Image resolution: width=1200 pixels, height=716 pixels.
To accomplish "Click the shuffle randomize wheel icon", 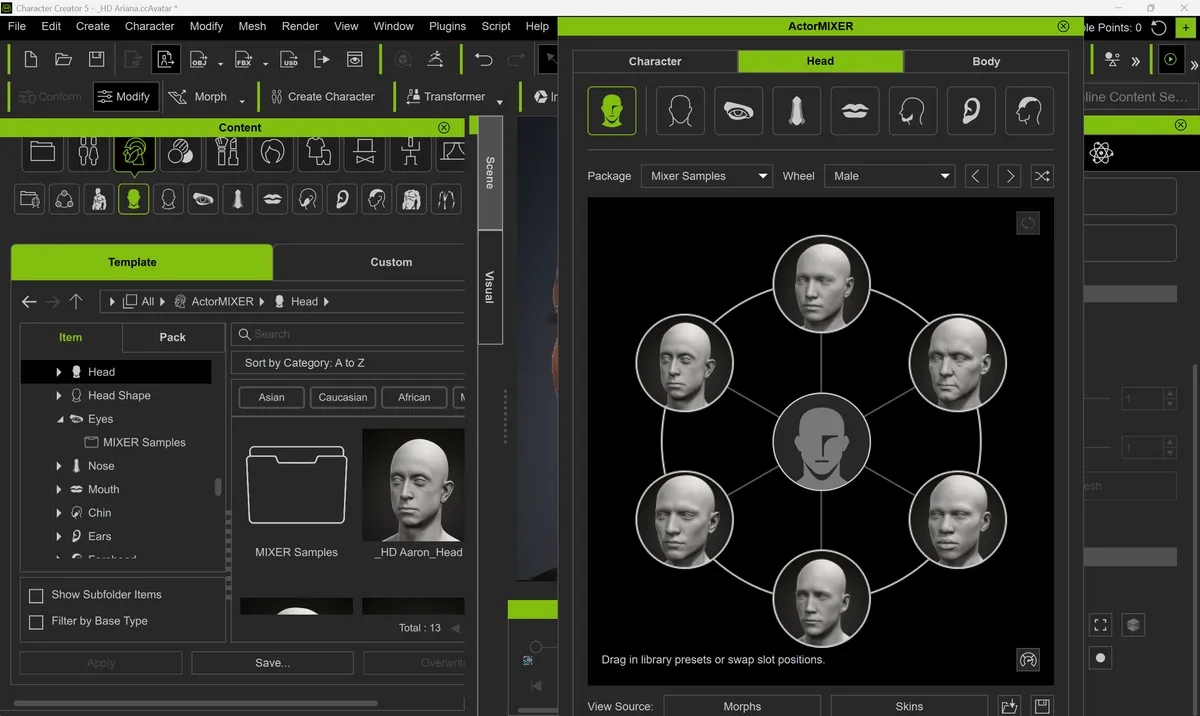I will (x=1042, y=176).
